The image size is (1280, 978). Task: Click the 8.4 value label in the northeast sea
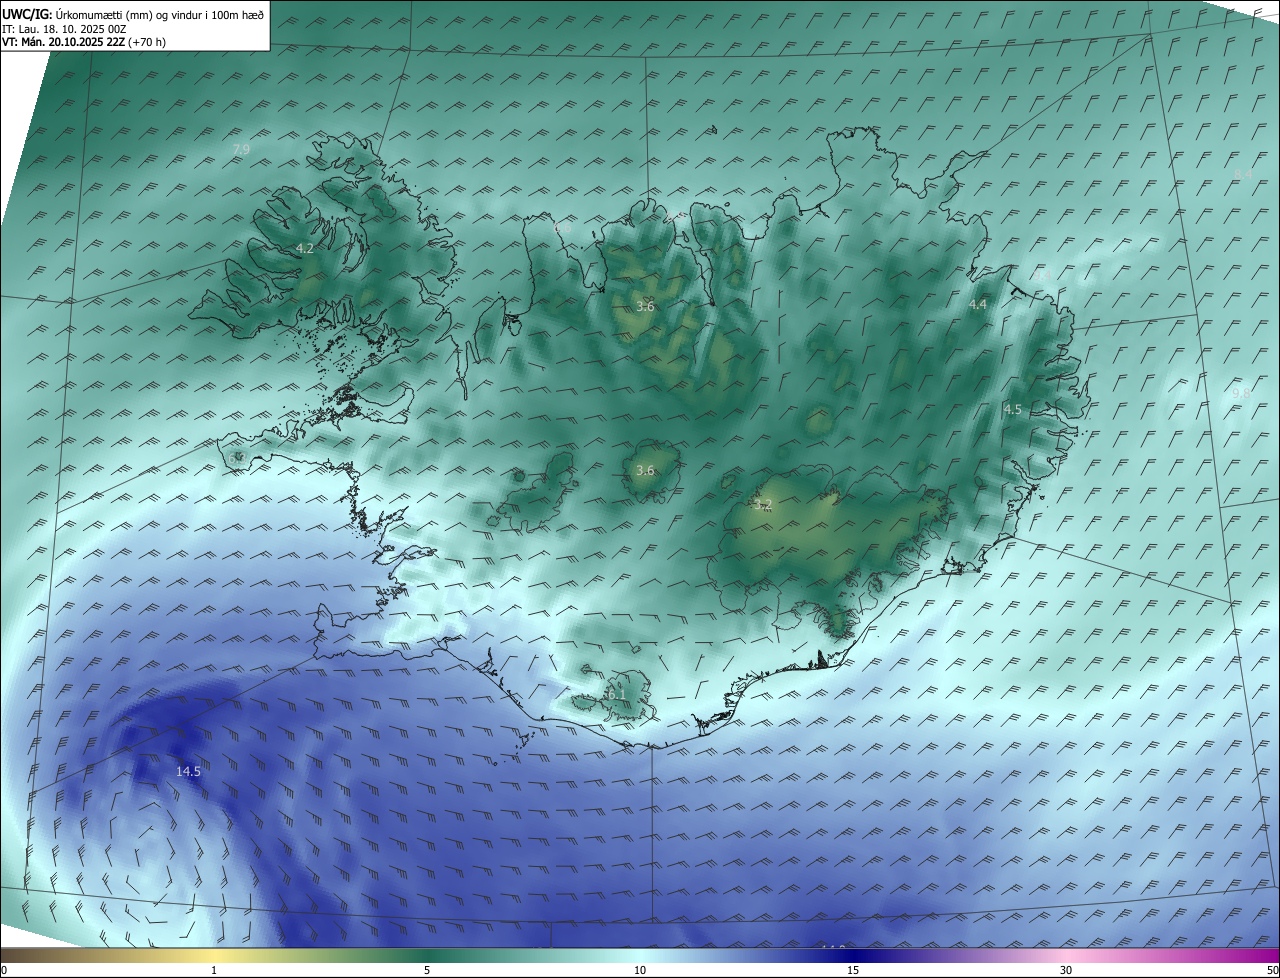pyautogui.click(x=1243, y=174)
